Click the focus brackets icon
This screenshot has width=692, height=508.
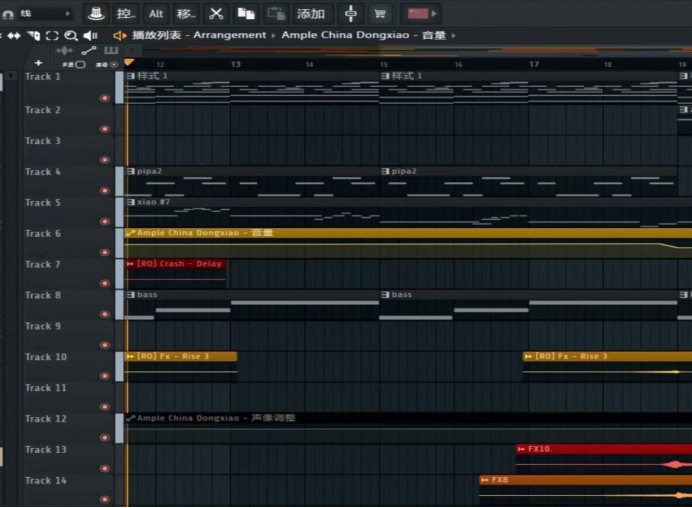52,36
